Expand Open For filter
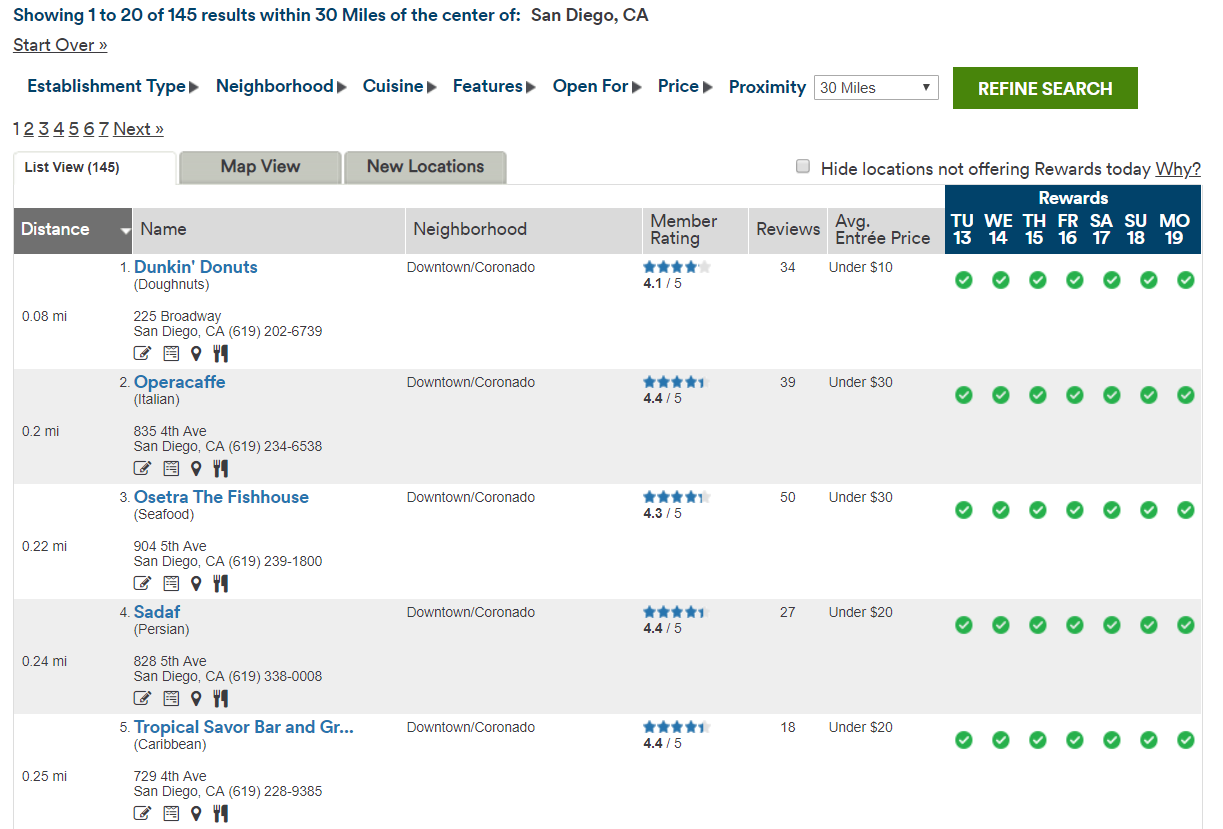Viewport: 1223px width, 829px height. coord(597,86)
